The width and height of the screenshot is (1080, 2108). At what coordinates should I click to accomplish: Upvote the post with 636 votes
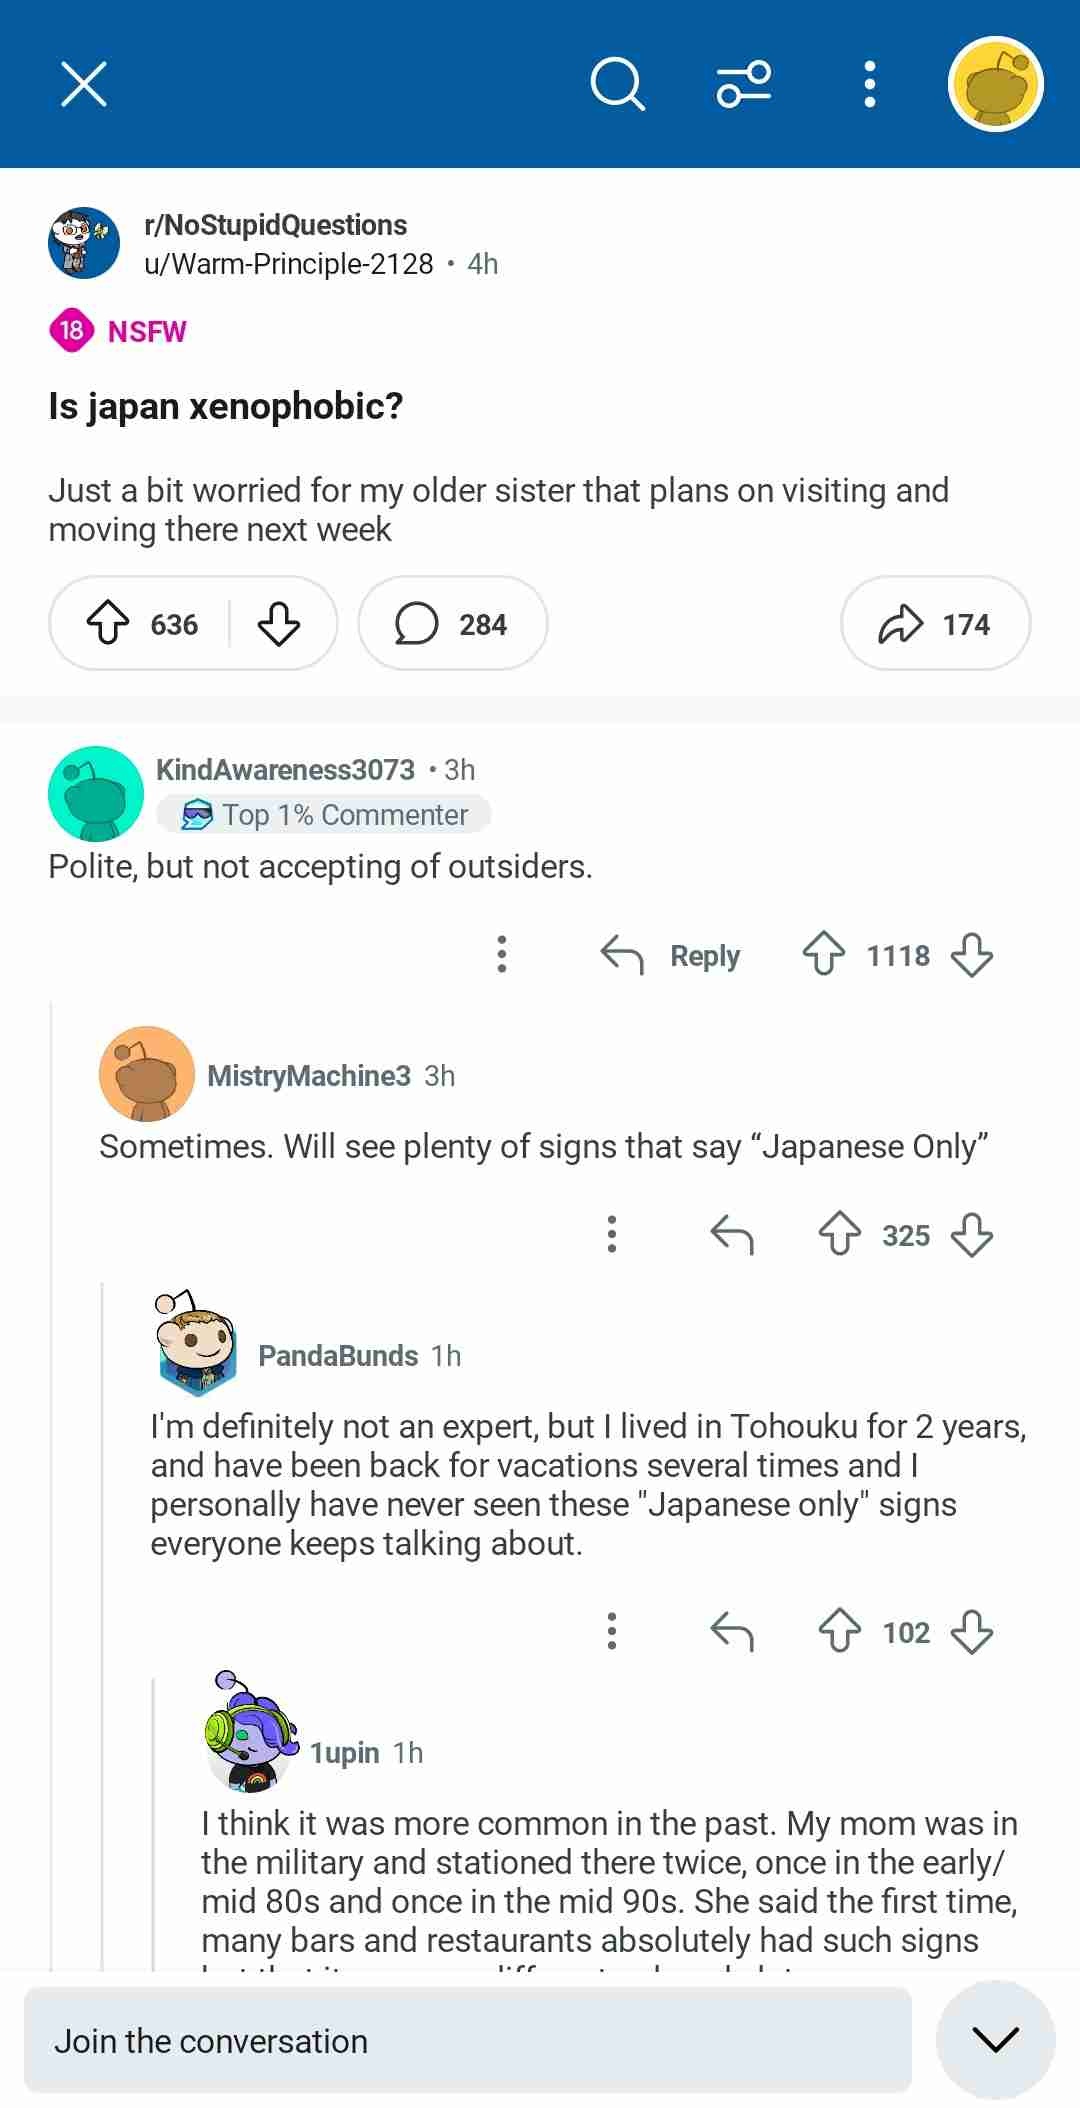pos(108,624)
